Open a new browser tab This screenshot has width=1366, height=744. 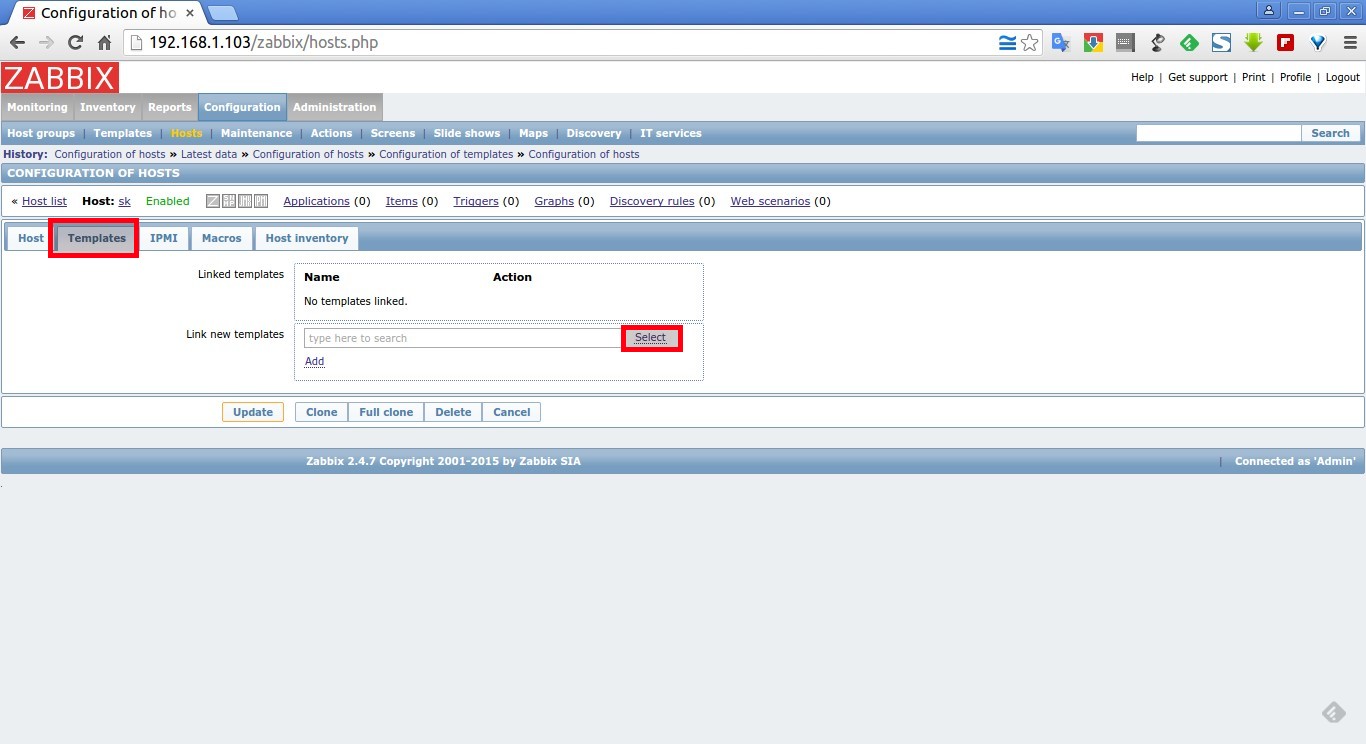(222, 13)
